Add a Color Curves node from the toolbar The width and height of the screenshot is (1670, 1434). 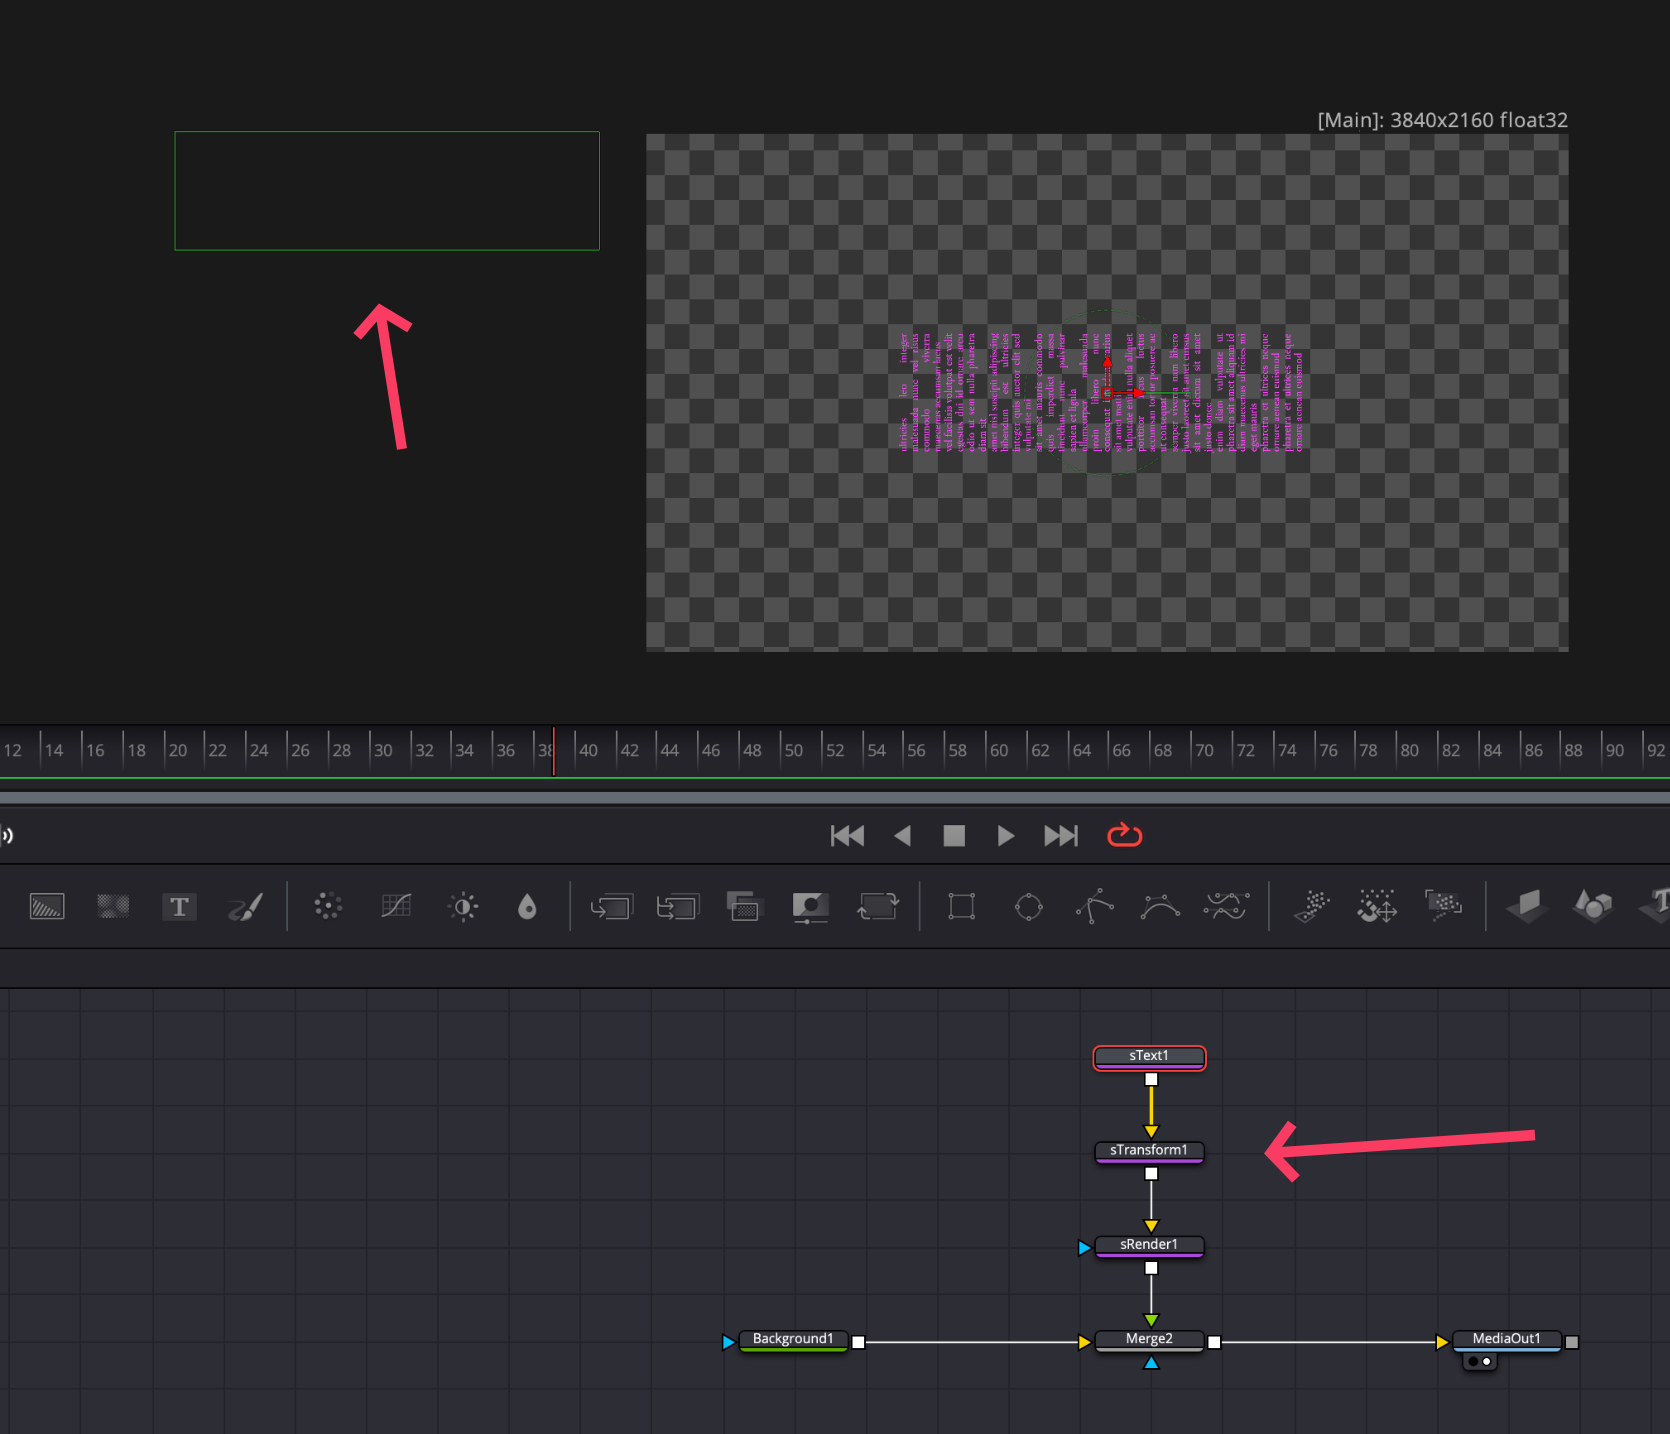(x=396, y=906)
